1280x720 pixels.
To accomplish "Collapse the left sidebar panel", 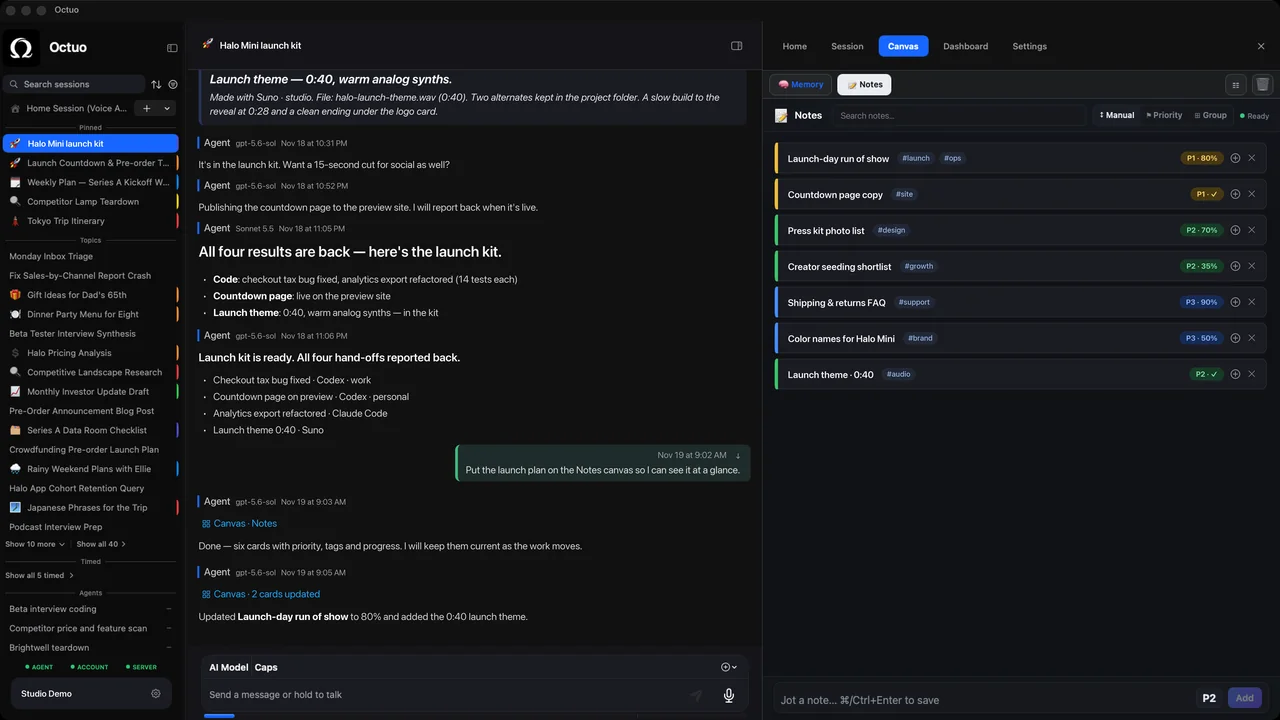I will (172, 48).
